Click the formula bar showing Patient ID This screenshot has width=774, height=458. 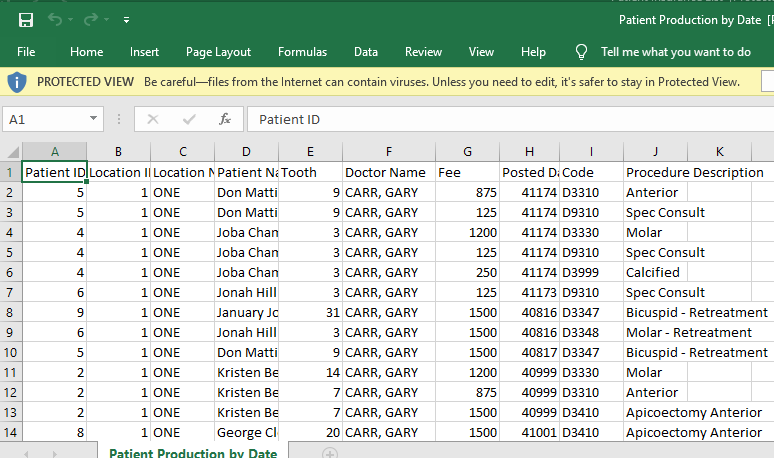500,119
